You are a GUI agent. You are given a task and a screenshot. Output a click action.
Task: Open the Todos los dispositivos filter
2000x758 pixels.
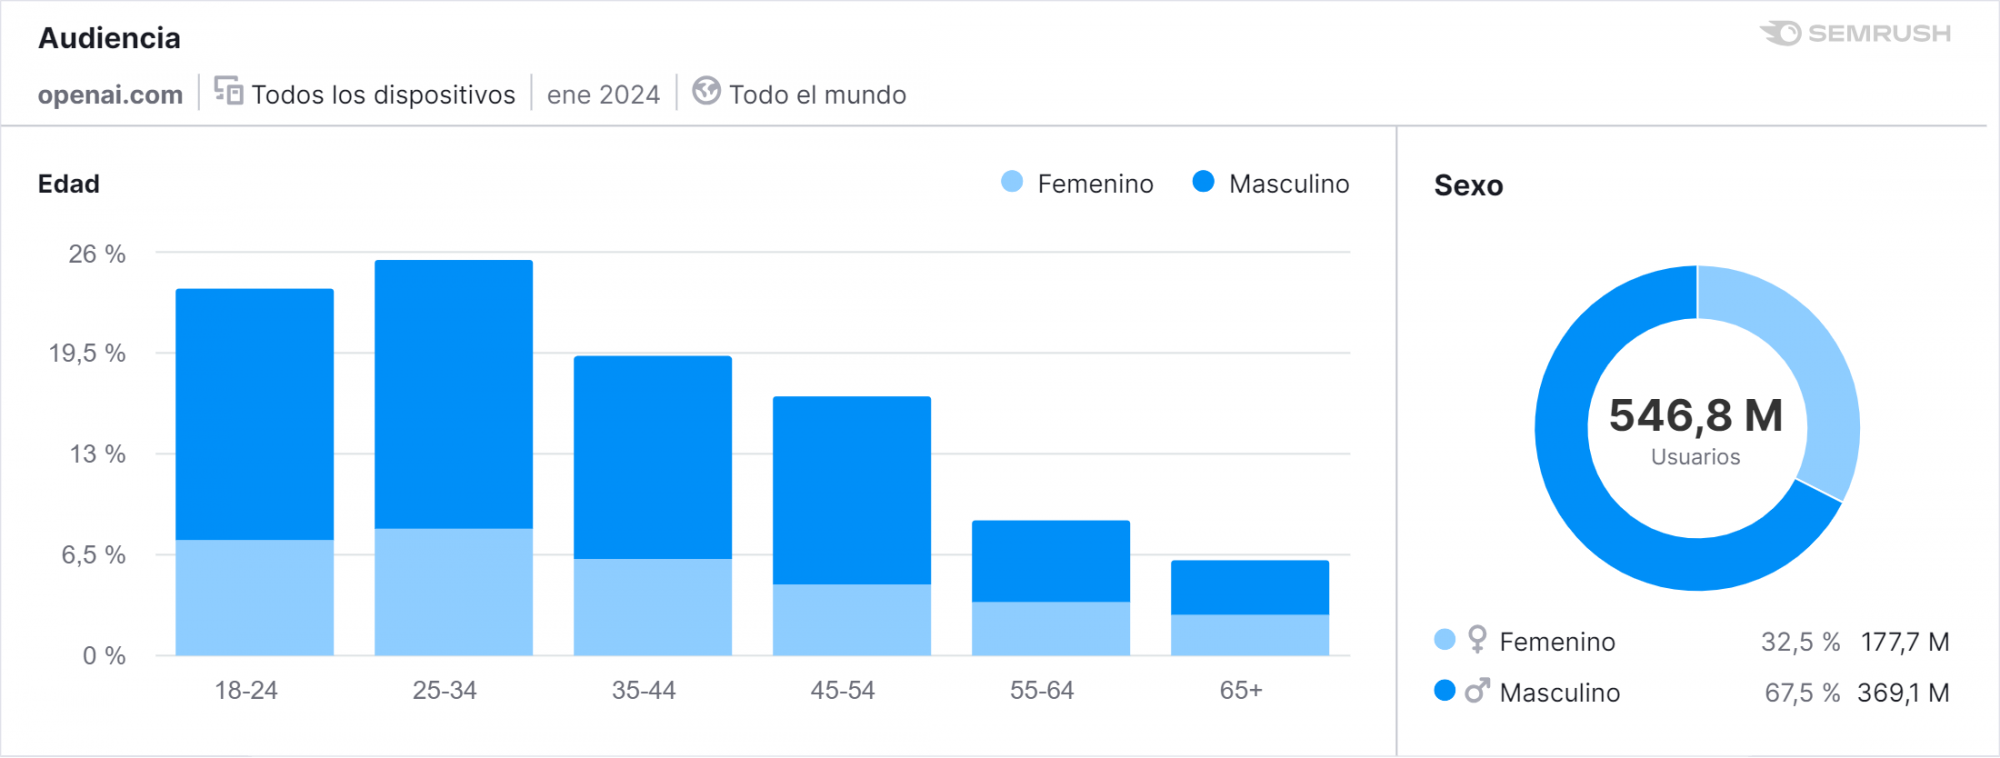(x=383, y=95)
